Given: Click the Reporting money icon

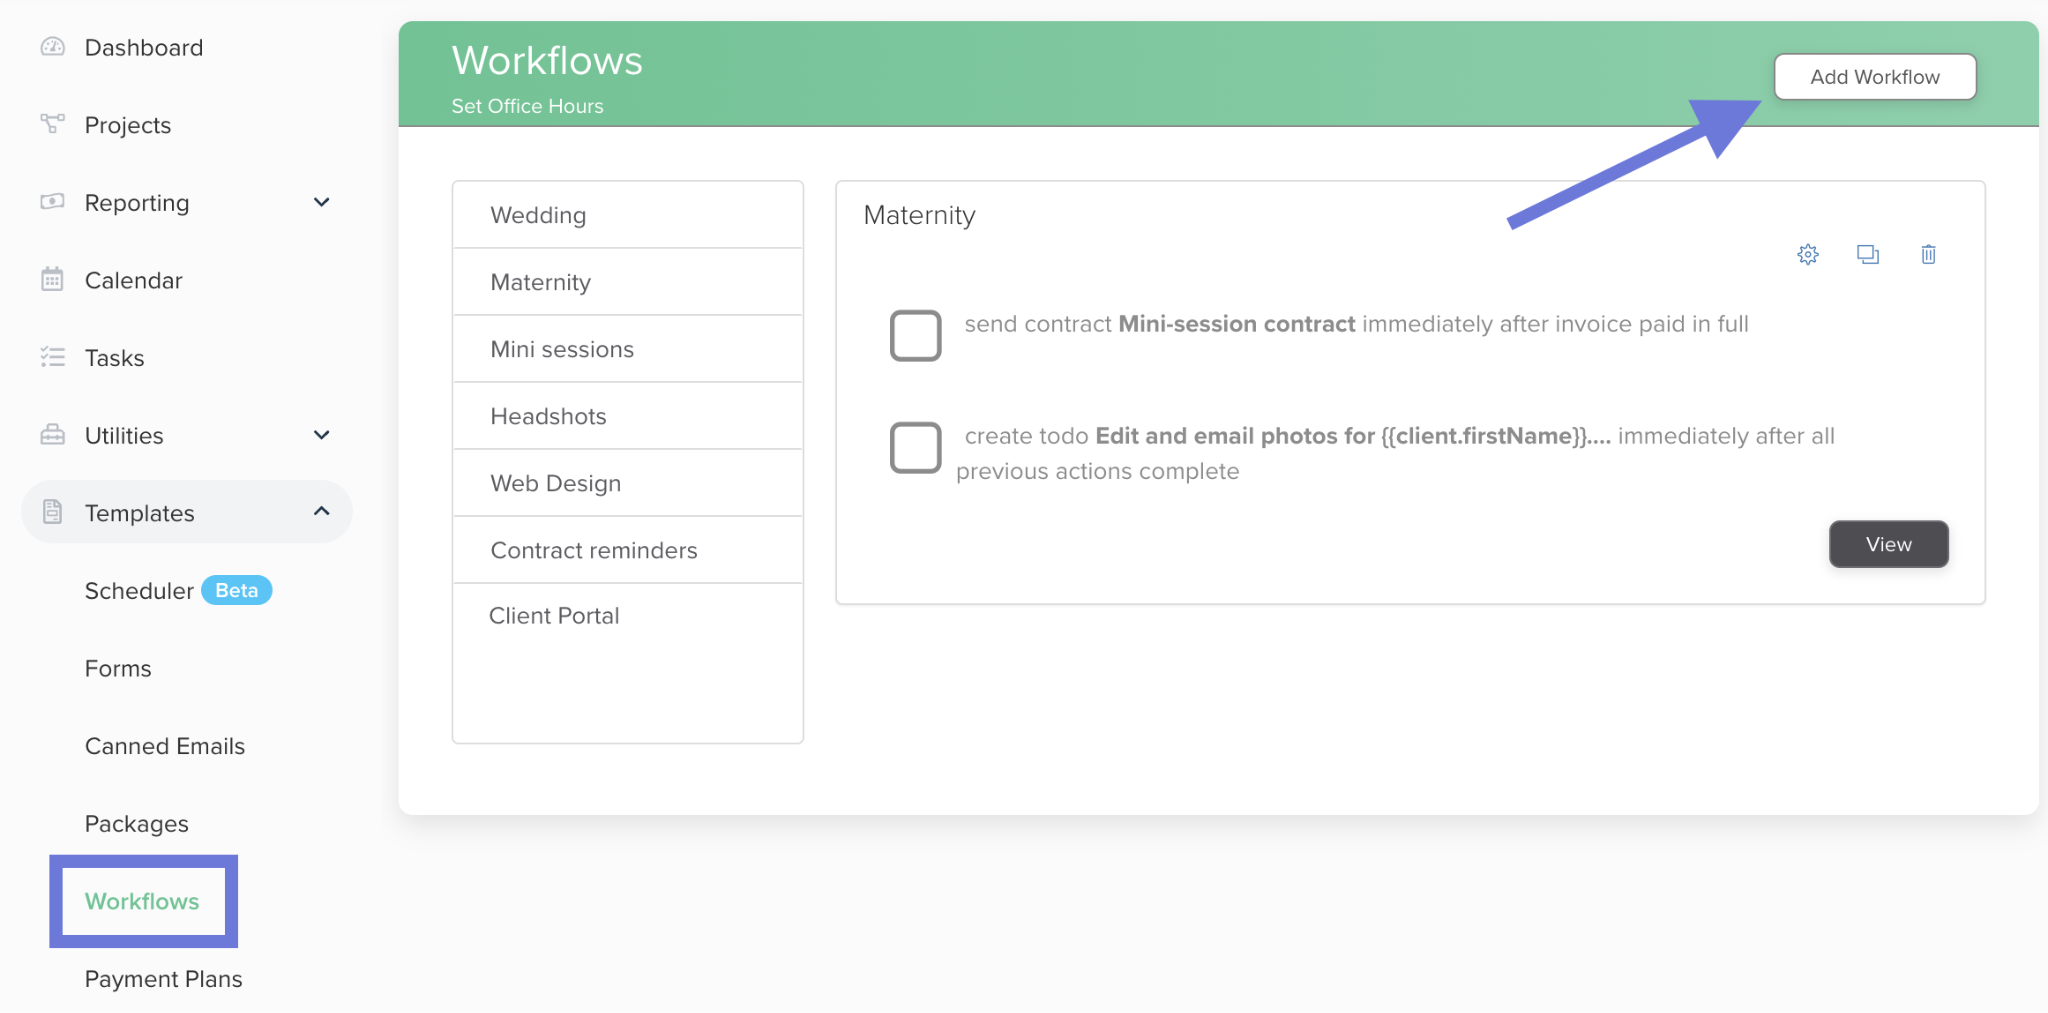Looking at the screenshot, I should click(x=52, y=202).
